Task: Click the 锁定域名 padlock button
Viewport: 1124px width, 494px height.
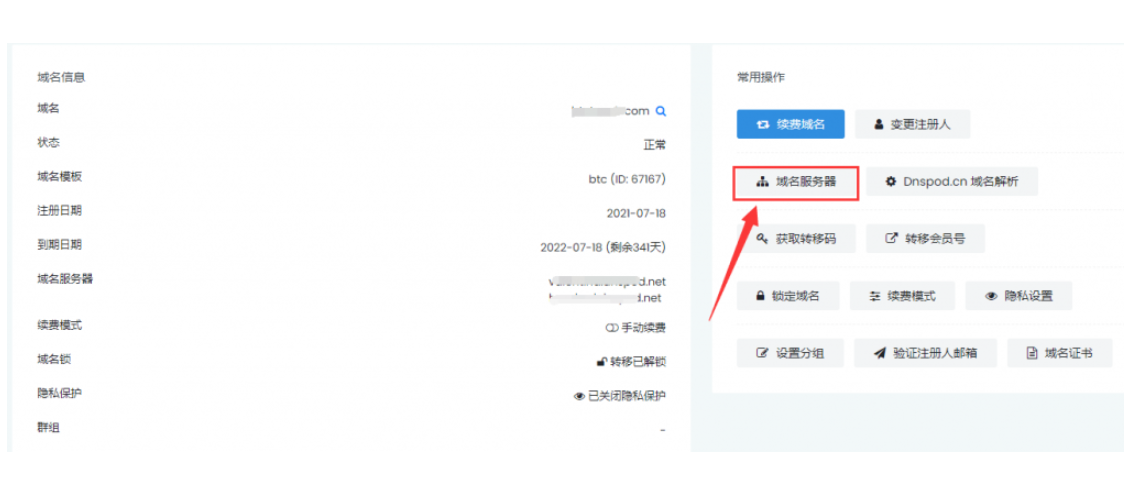Action: 787,296
